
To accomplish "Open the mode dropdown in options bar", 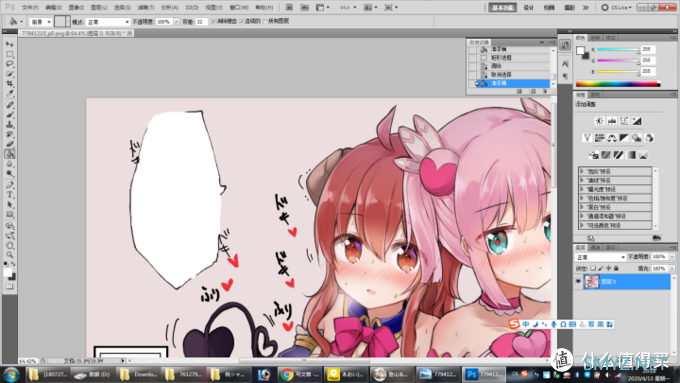I will 108,22.
